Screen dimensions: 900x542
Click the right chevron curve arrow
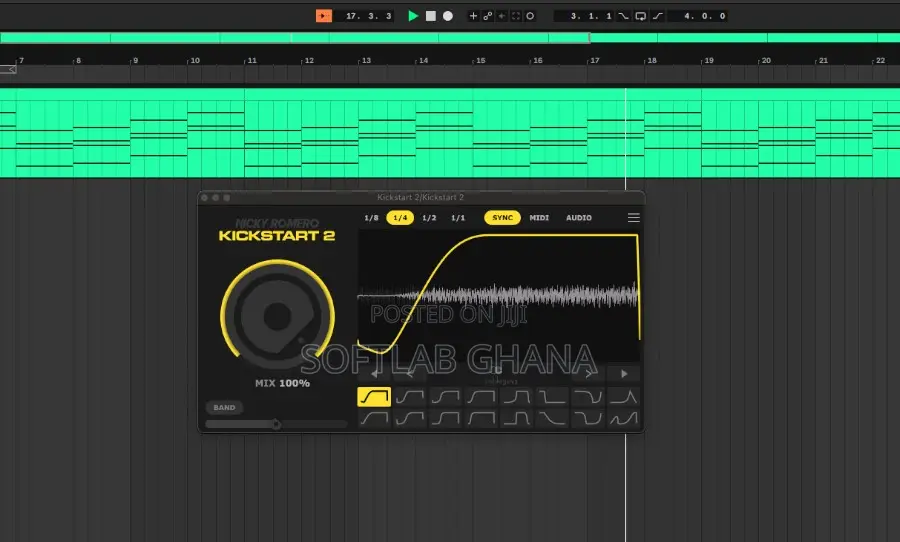tap(588, 374)
